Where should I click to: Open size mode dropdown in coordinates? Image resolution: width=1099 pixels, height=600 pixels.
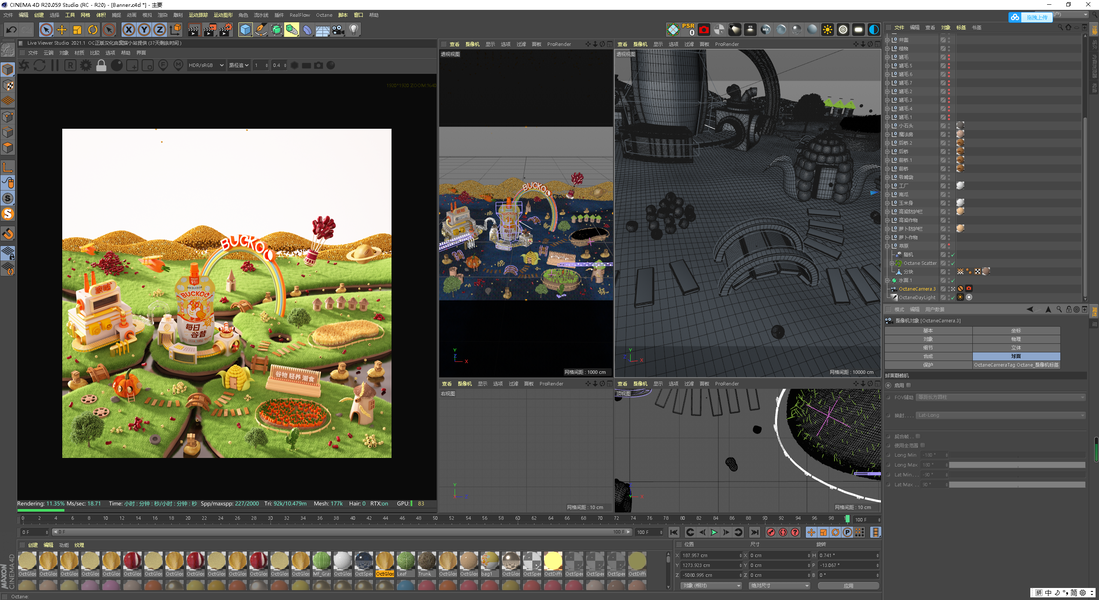779,585
